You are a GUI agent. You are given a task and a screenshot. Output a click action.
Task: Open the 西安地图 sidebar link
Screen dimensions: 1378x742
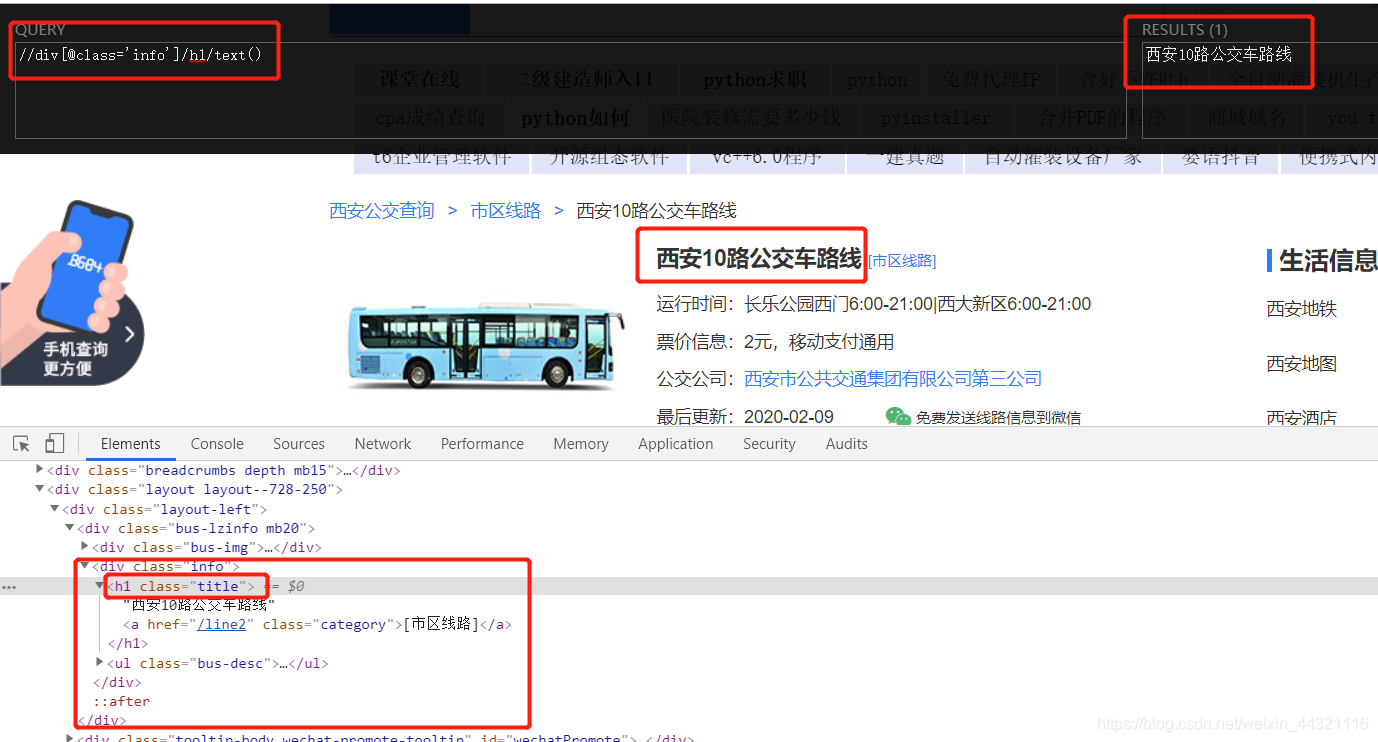[x=1302, y=364]
